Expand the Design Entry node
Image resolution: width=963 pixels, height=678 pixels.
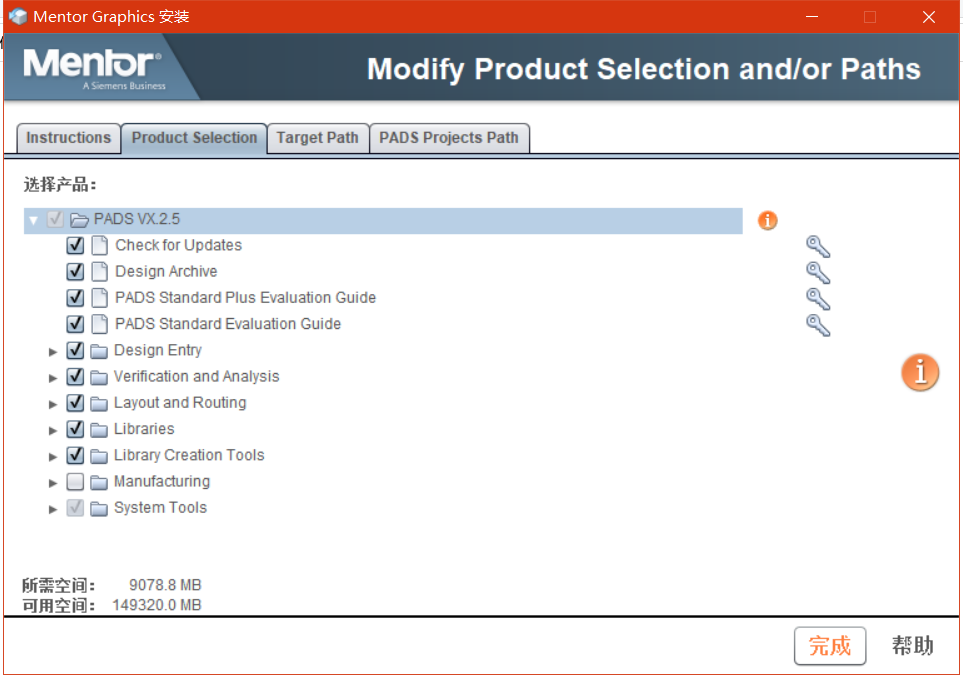53,351
